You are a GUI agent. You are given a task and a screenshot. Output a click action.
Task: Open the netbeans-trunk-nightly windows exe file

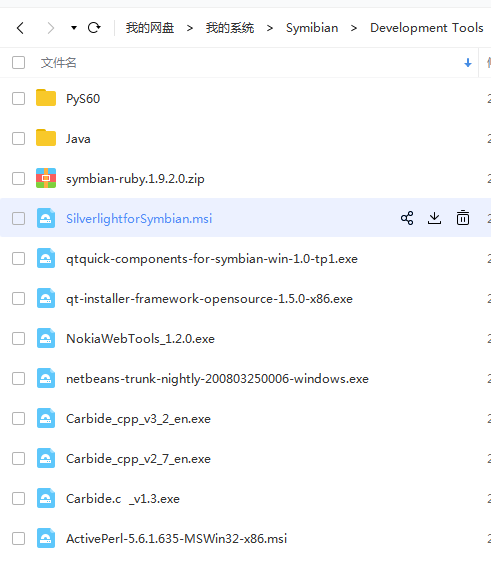click(217, 379)
